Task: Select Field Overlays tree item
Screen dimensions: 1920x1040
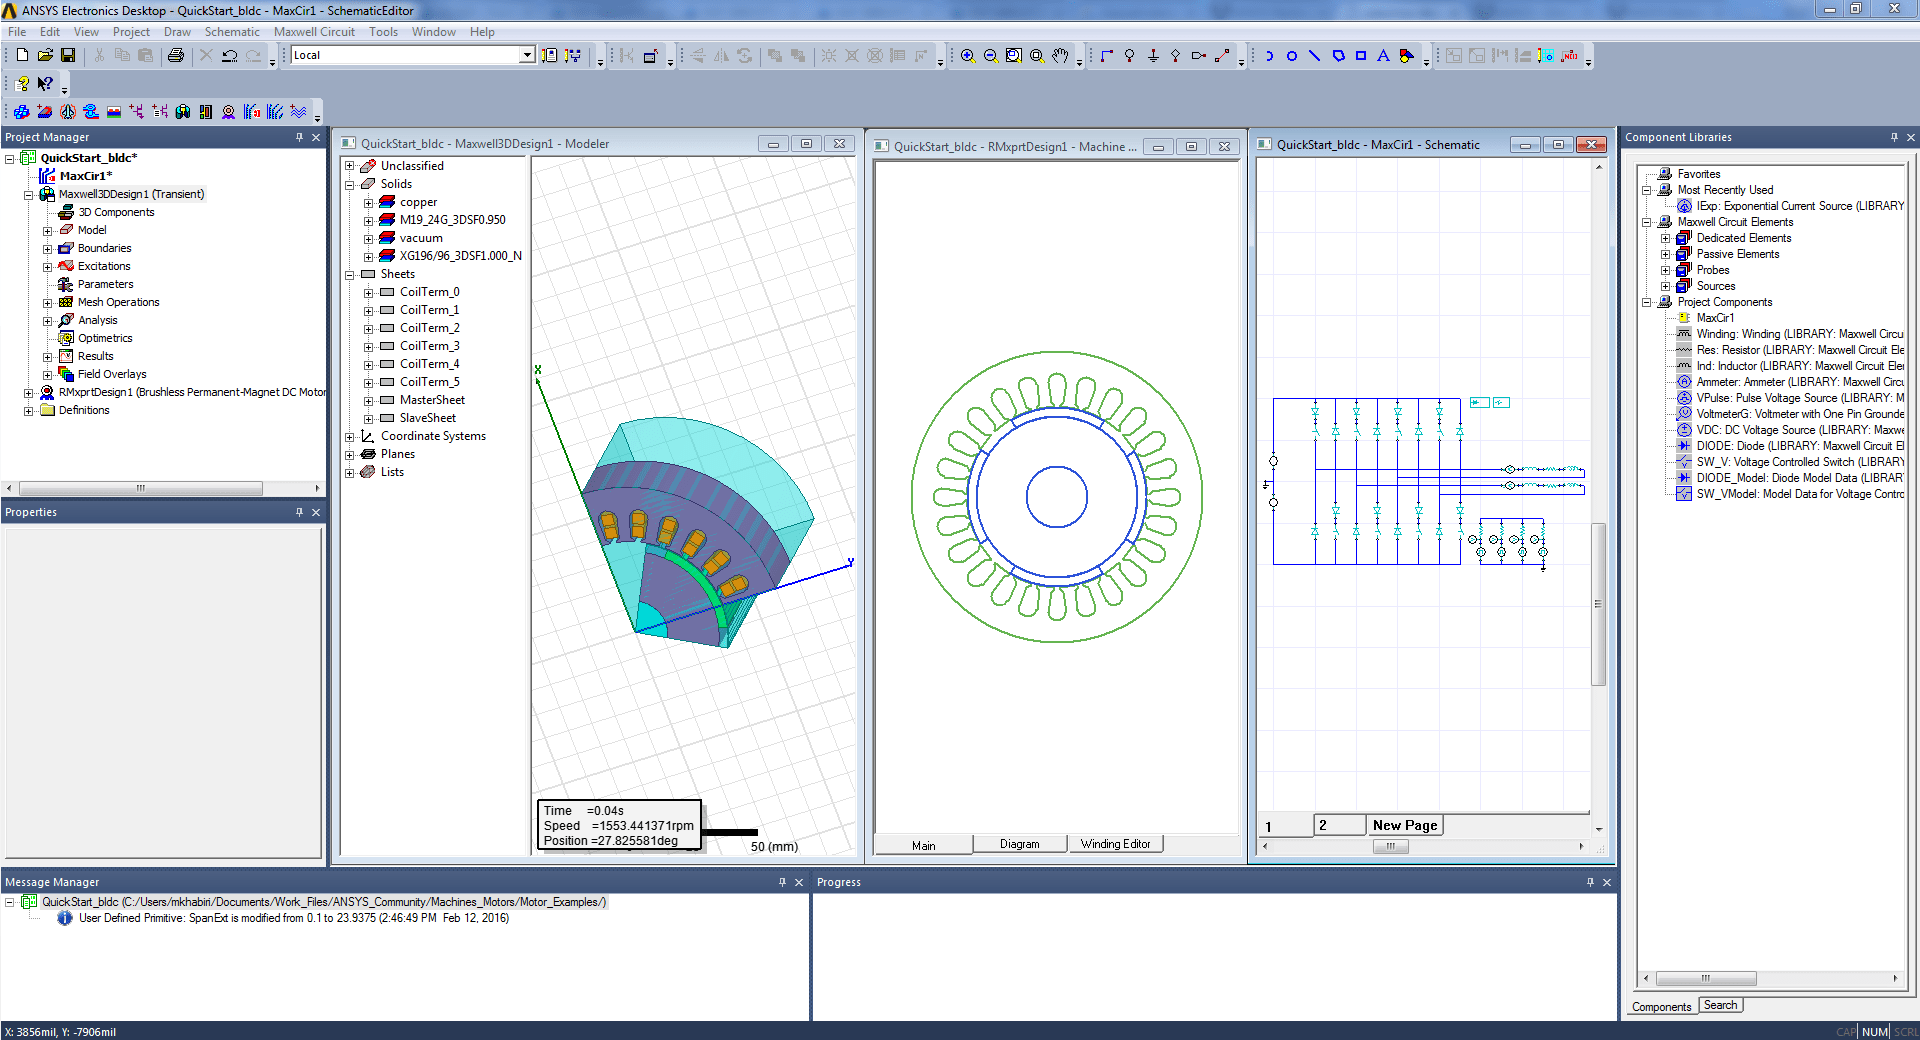Action: click(x=112, y=374)
